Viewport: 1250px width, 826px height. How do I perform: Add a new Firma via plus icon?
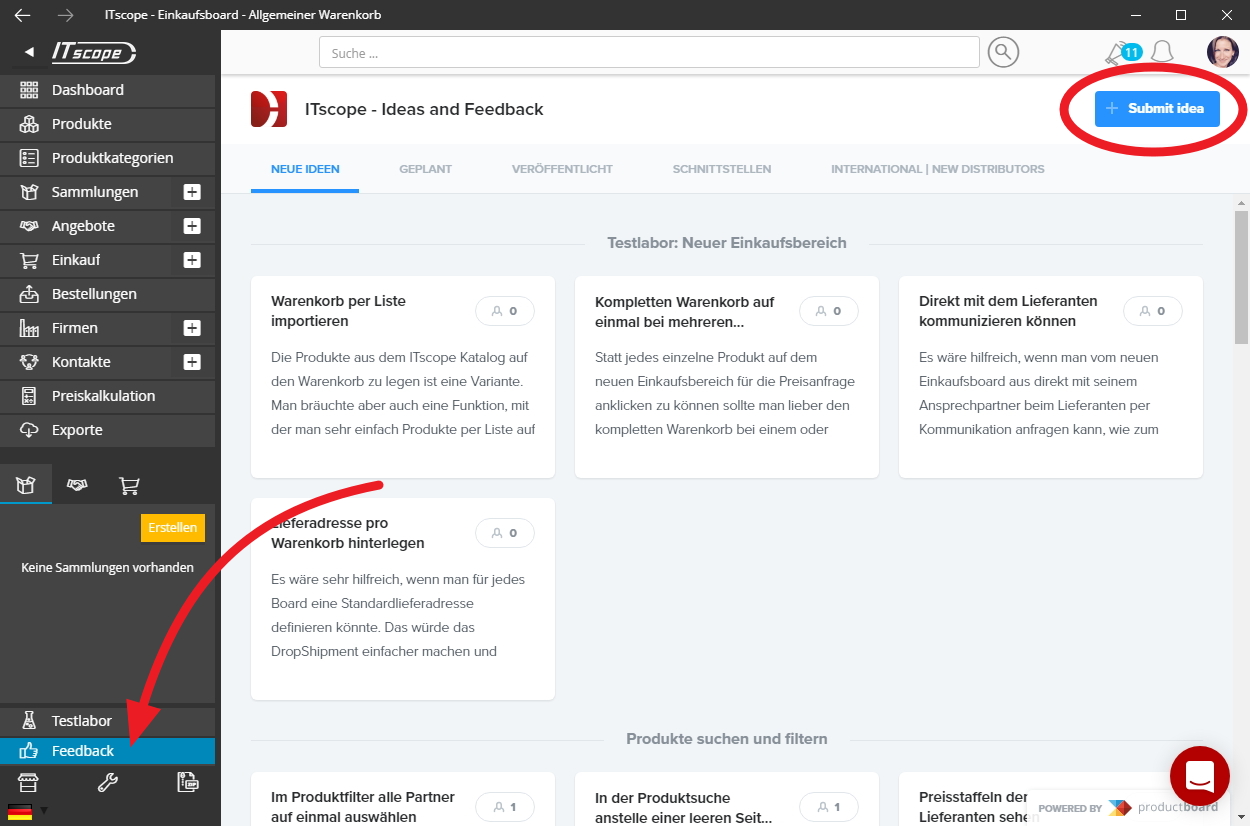click(193, 328)
